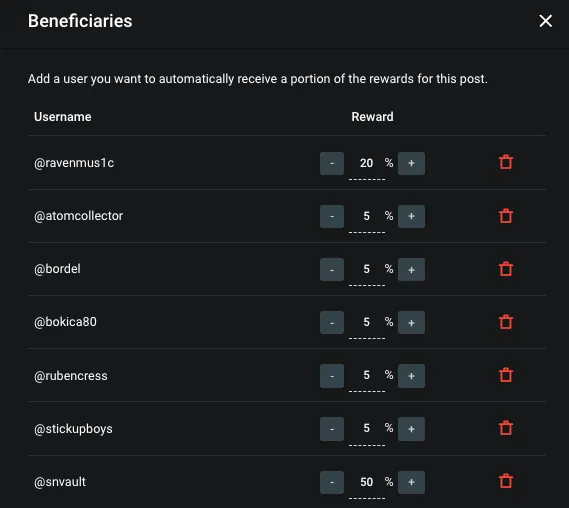569x508 pixels.
Task: Increase the @snvault reward percentage
Action: 411,482
